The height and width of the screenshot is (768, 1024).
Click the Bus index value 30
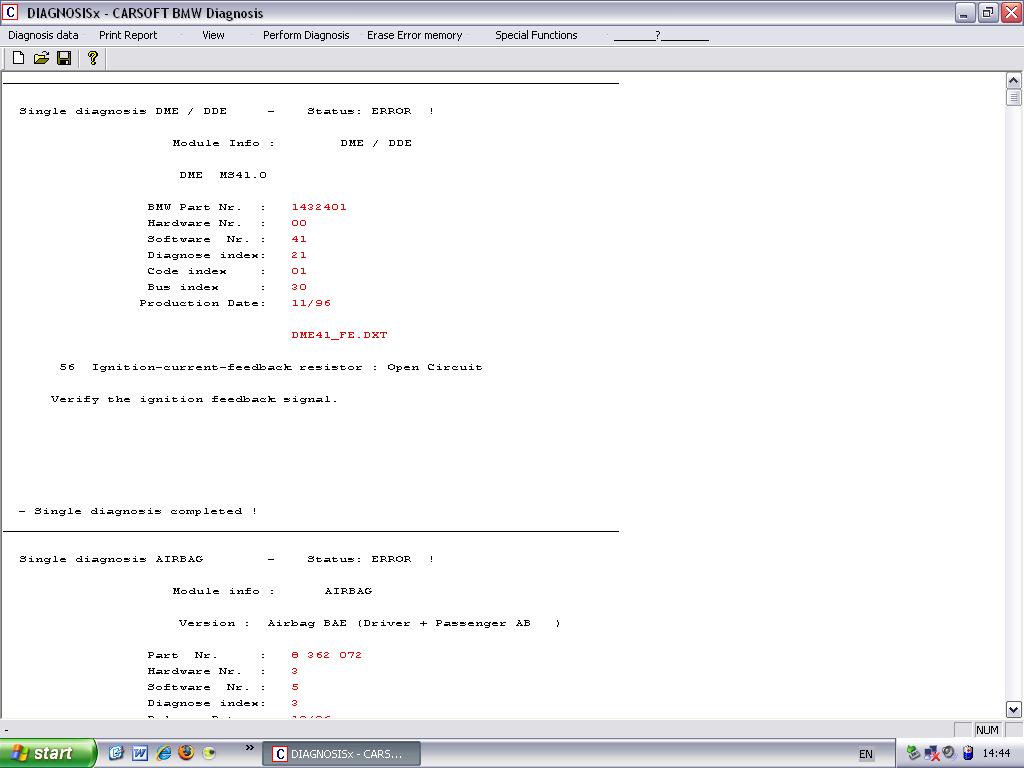tap(299, 287)
